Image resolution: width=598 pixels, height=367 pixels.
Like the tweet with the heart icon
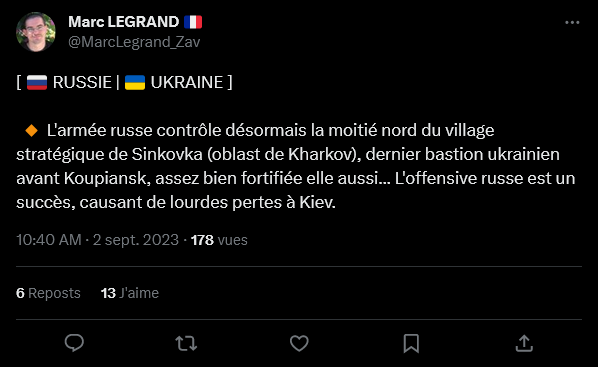coord(299,343)
